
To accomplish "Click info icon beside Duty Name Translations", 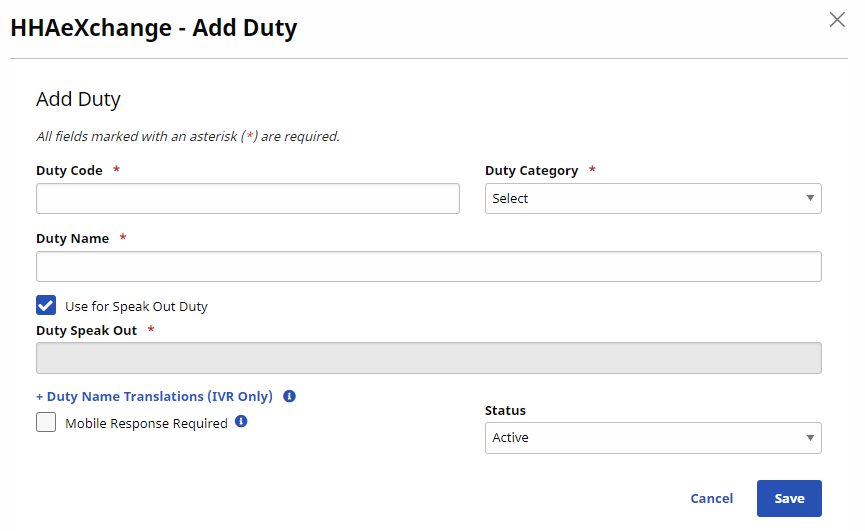I will [x=289, y=396].
